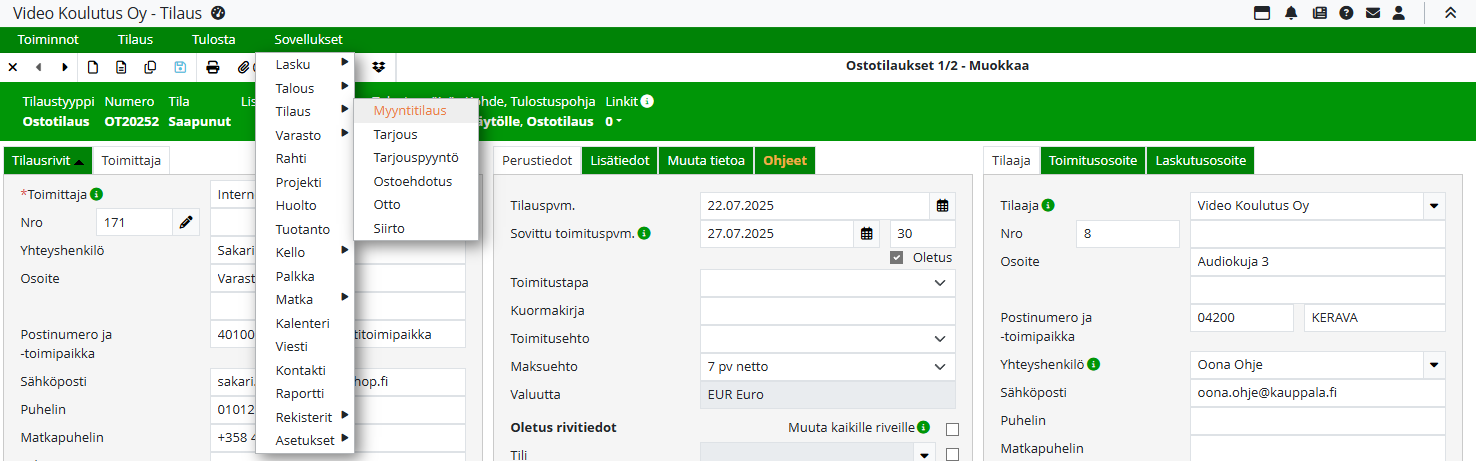Open the Tilaaja combo box arrow
Viewport: 1476px width, 461px height.
(x=1435, y=206)
